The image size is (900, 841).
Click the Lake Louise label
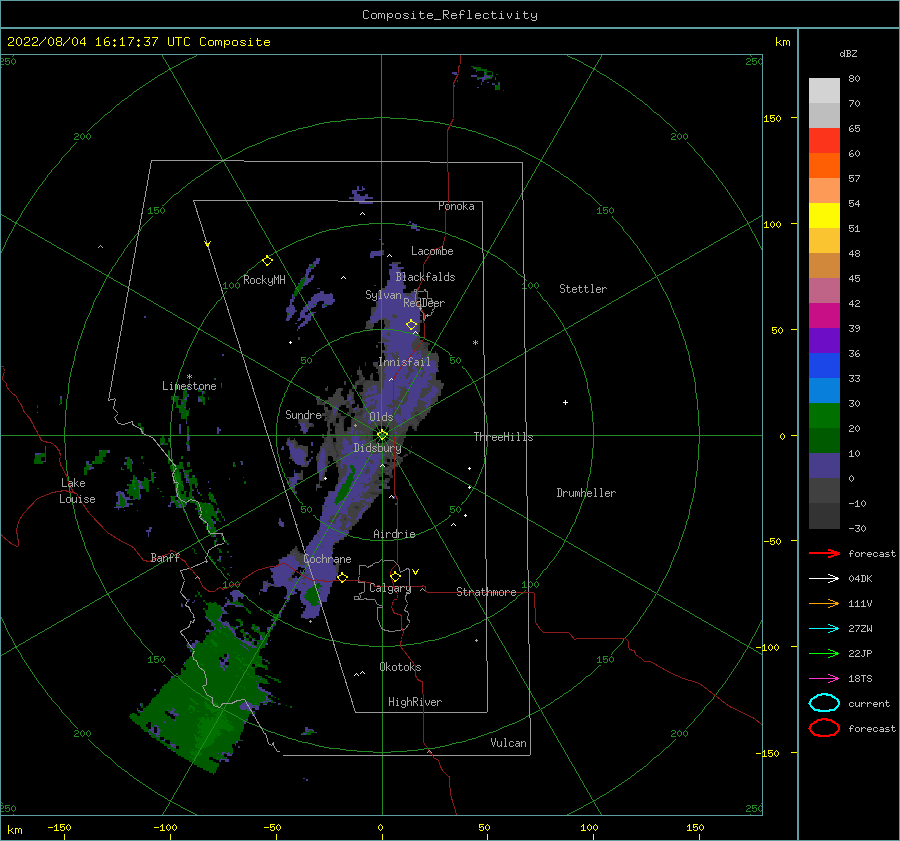(77, 491)
